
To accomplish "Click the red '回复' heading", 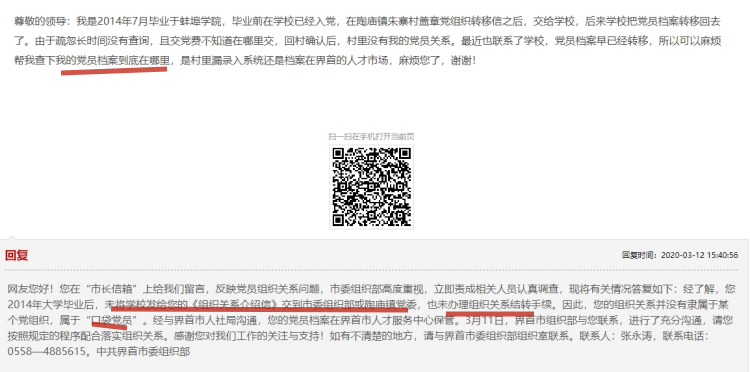I will coord(16,255).
